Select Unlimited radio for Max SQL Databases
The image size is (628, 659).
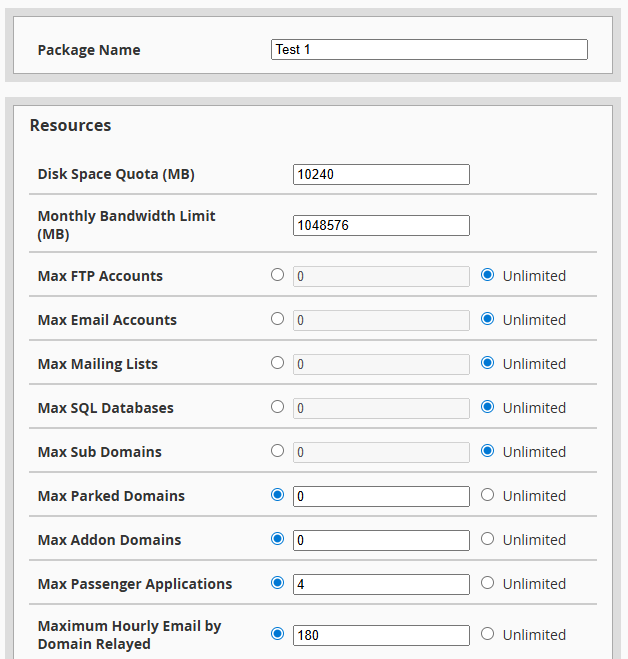tap(487, 407)
